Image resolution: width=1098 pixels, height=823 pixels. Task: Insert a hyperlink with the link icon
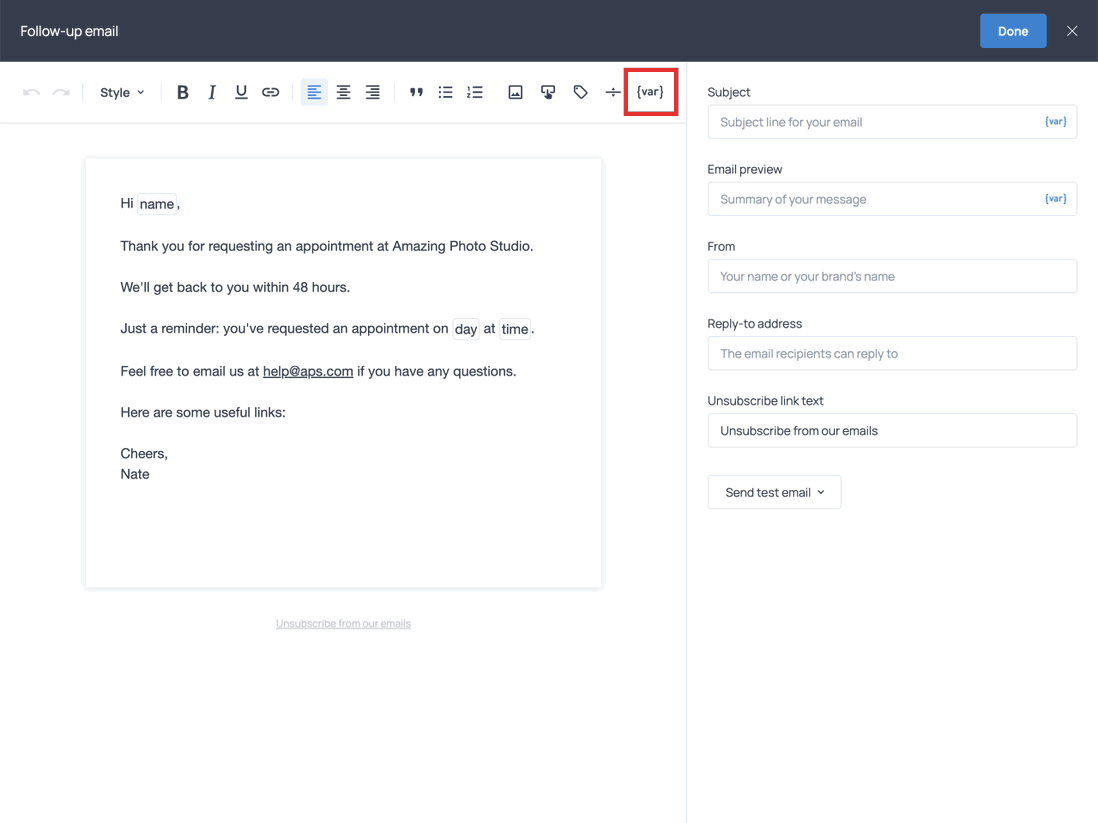270,91
